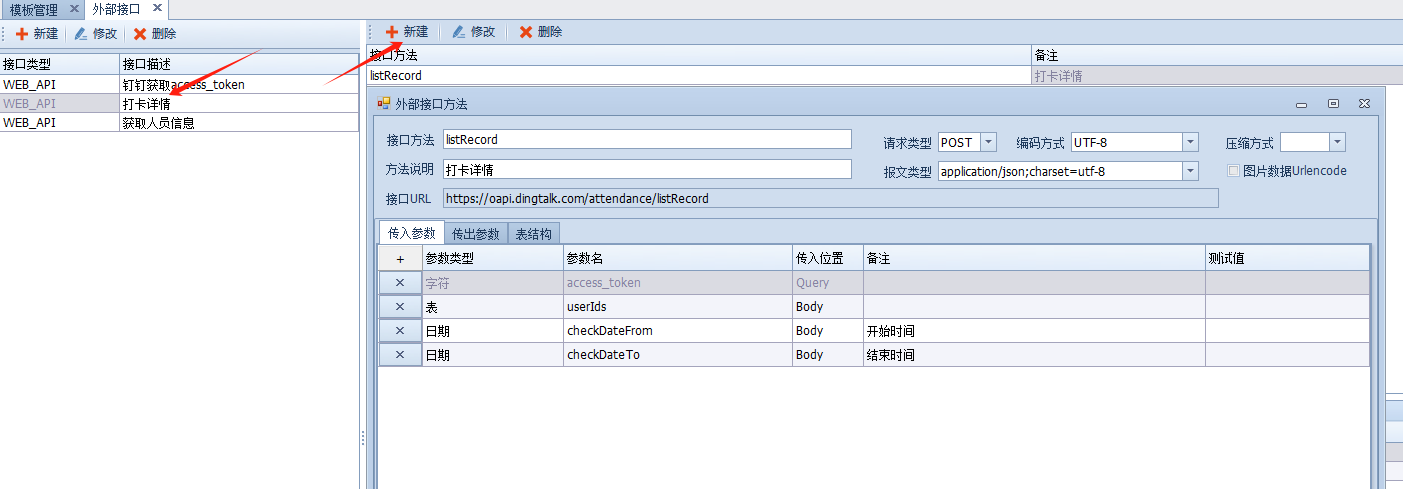Screen dimensions: 1403x489
Task: Remove the userIds parameter row
Action: 400,307
